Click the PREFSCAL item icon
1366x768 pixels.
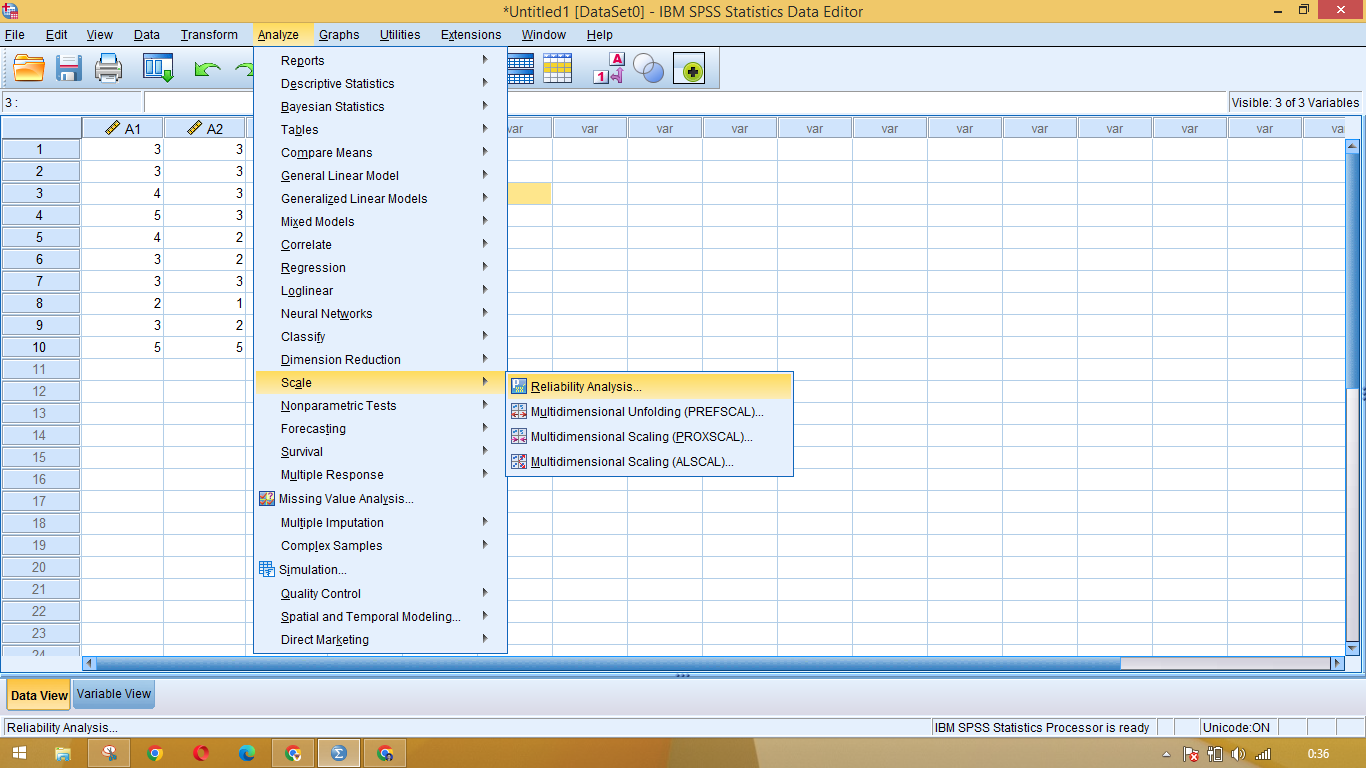518,411
